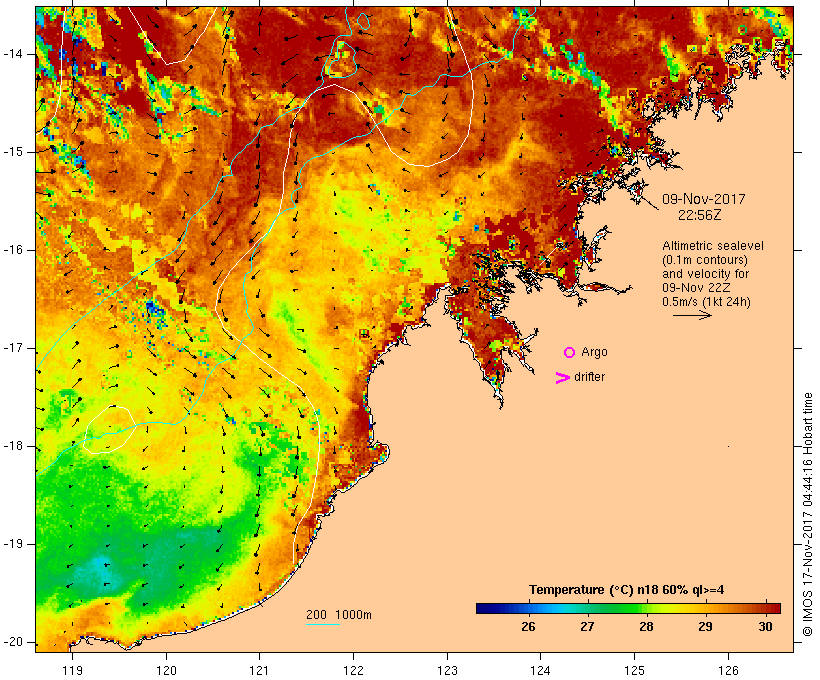Click longitude axis label "123"
820x680 pixels.
click(x=447, y=670)
